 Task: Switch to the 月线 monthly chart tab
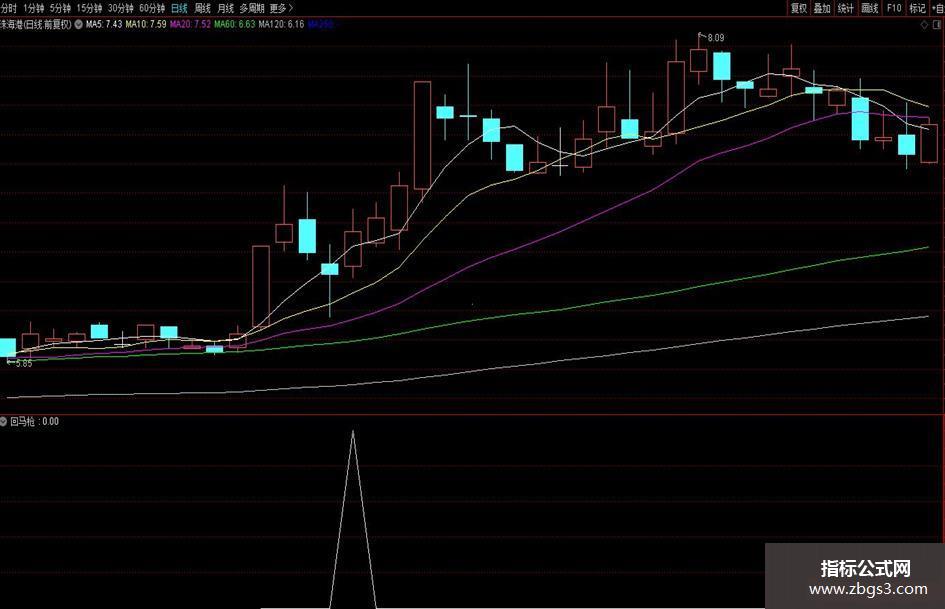pos(225,8)
